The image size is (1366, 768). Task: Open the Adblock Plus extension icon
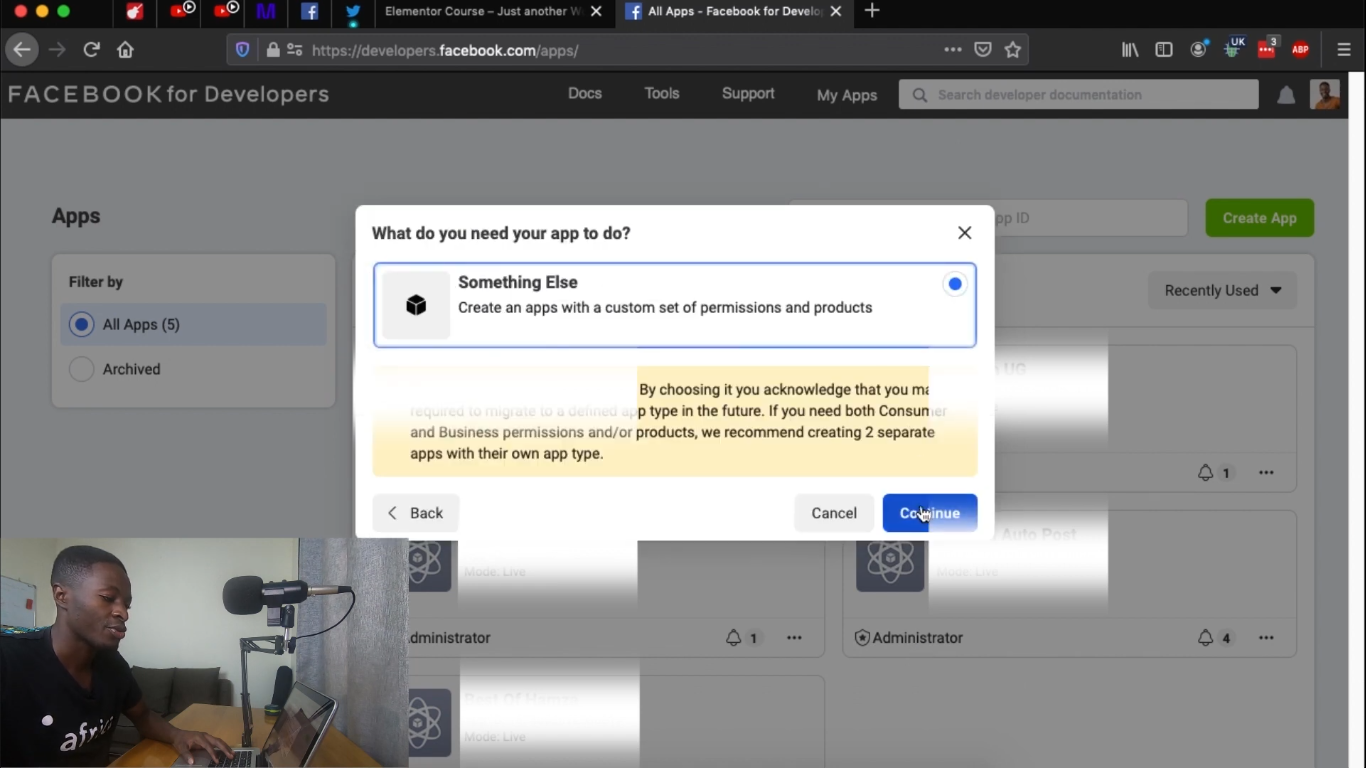[1301, 50]
